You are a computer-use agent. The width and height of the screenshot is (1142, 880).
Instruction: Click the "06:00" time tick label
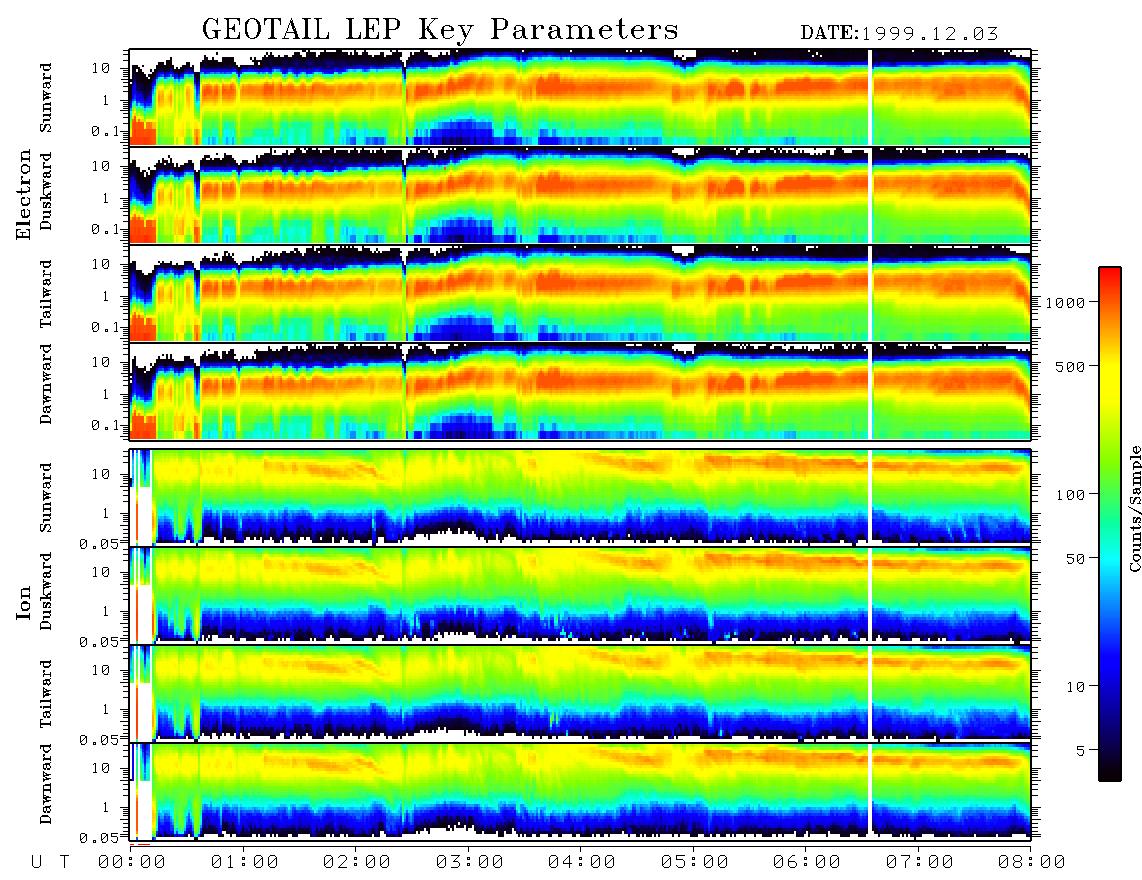[x=807, y=863]
